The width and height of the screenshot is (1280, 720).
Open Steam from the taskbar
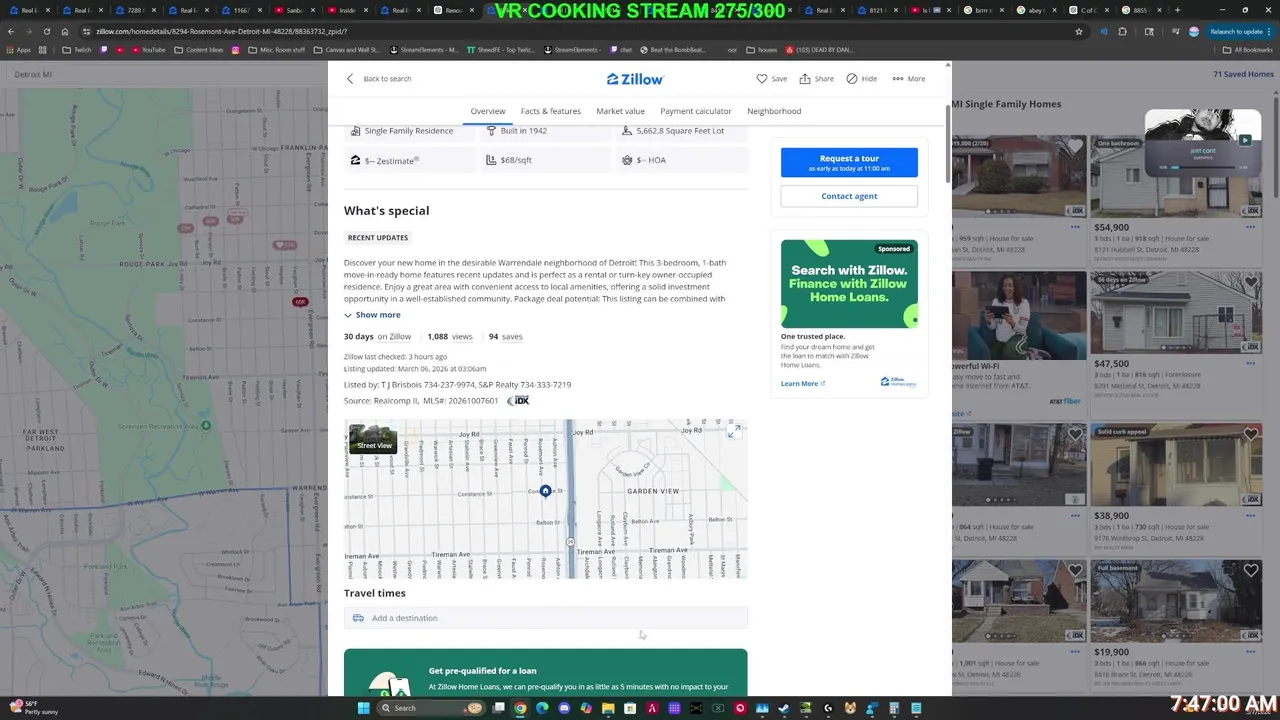(x=784, y=708)
